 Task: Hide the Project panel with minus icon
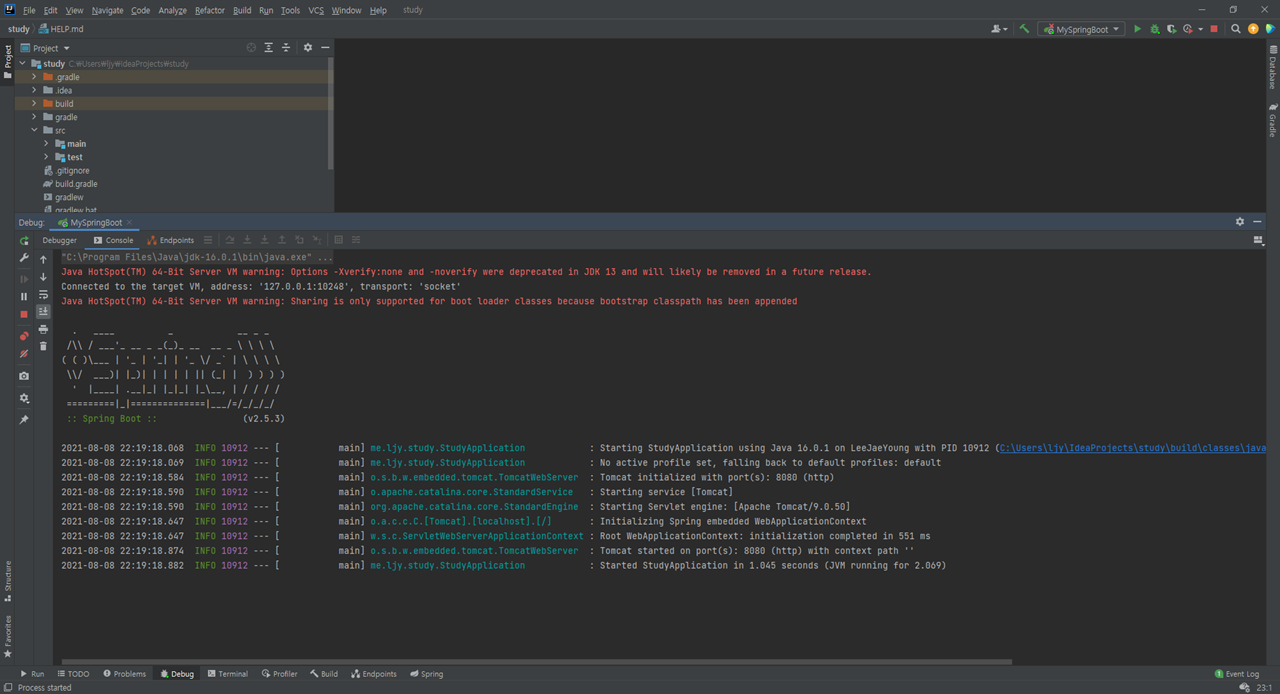point(325,48)
